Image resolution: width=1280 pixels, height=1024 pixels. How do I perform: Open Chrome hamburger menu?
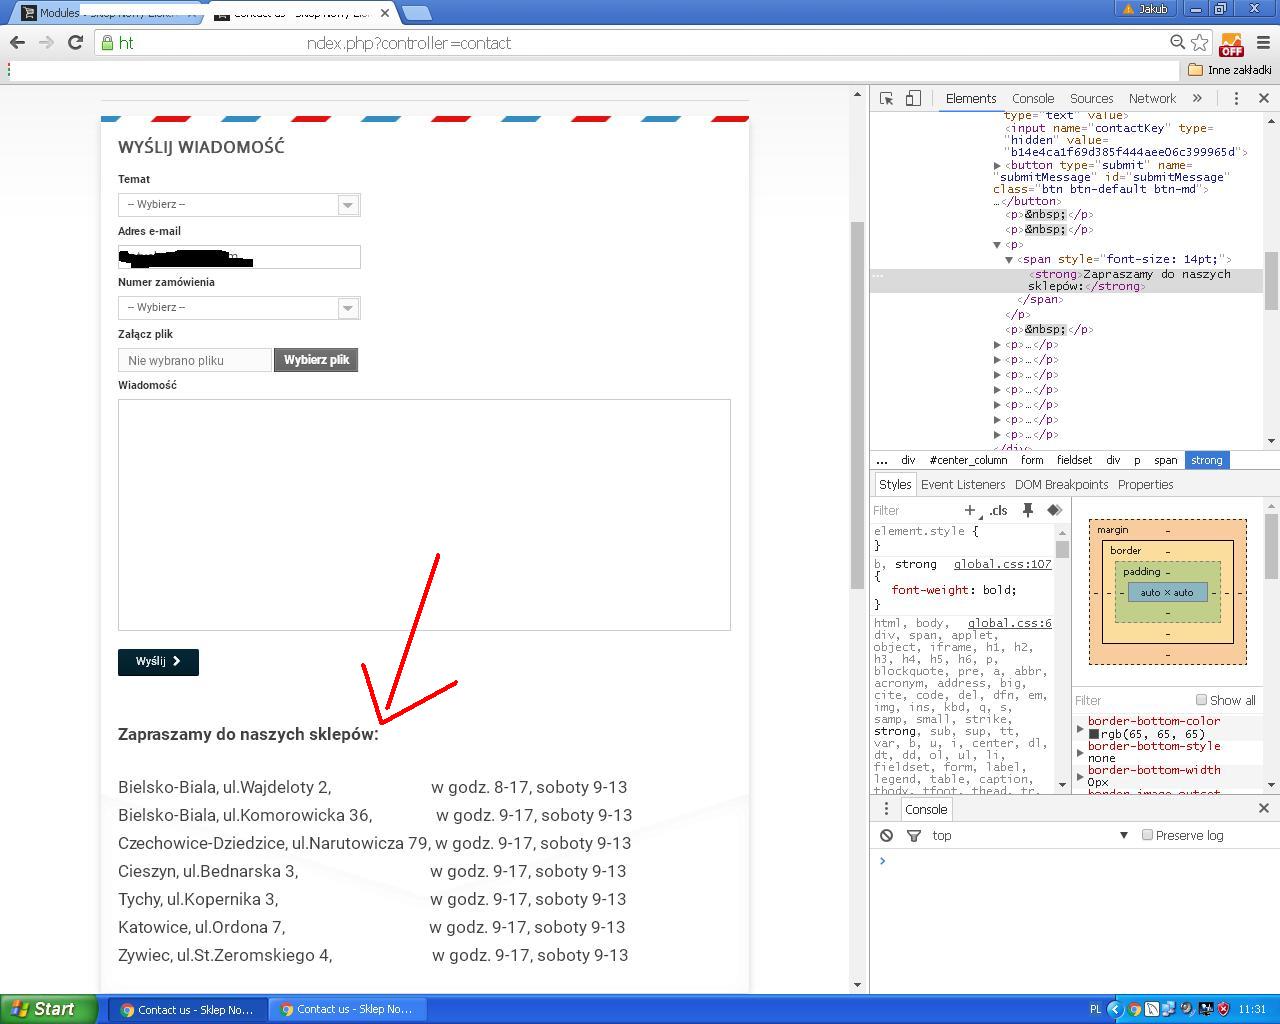[x=1262, y=42]
